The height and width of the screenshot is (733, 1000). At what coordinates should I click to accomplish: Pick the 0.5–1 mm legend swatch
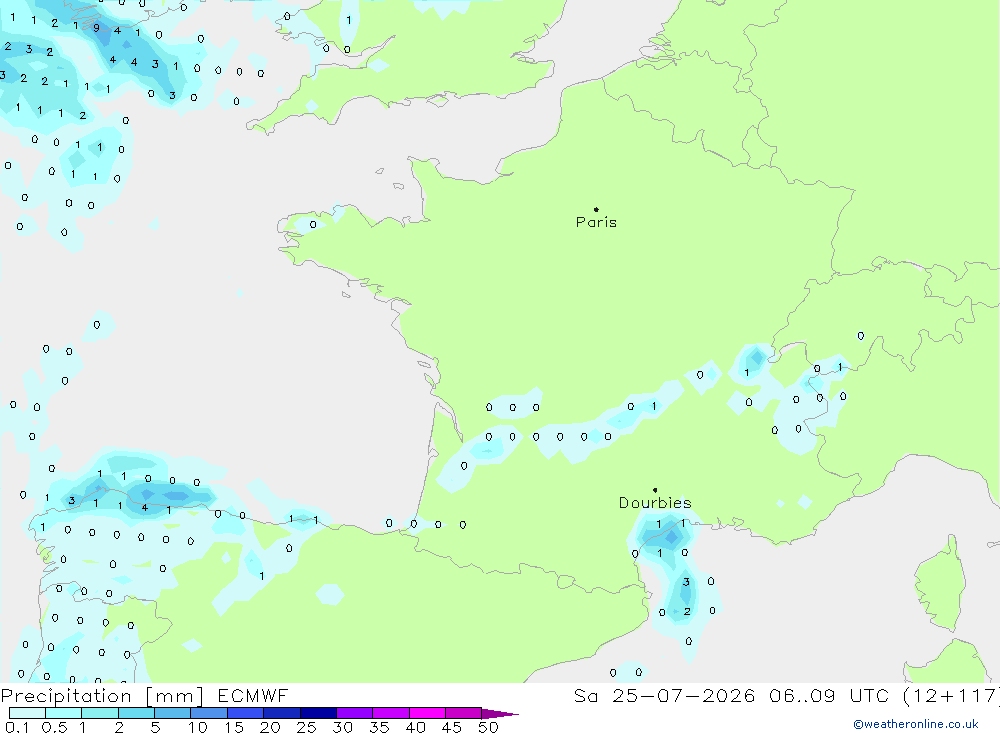click(x=64, y=713)
